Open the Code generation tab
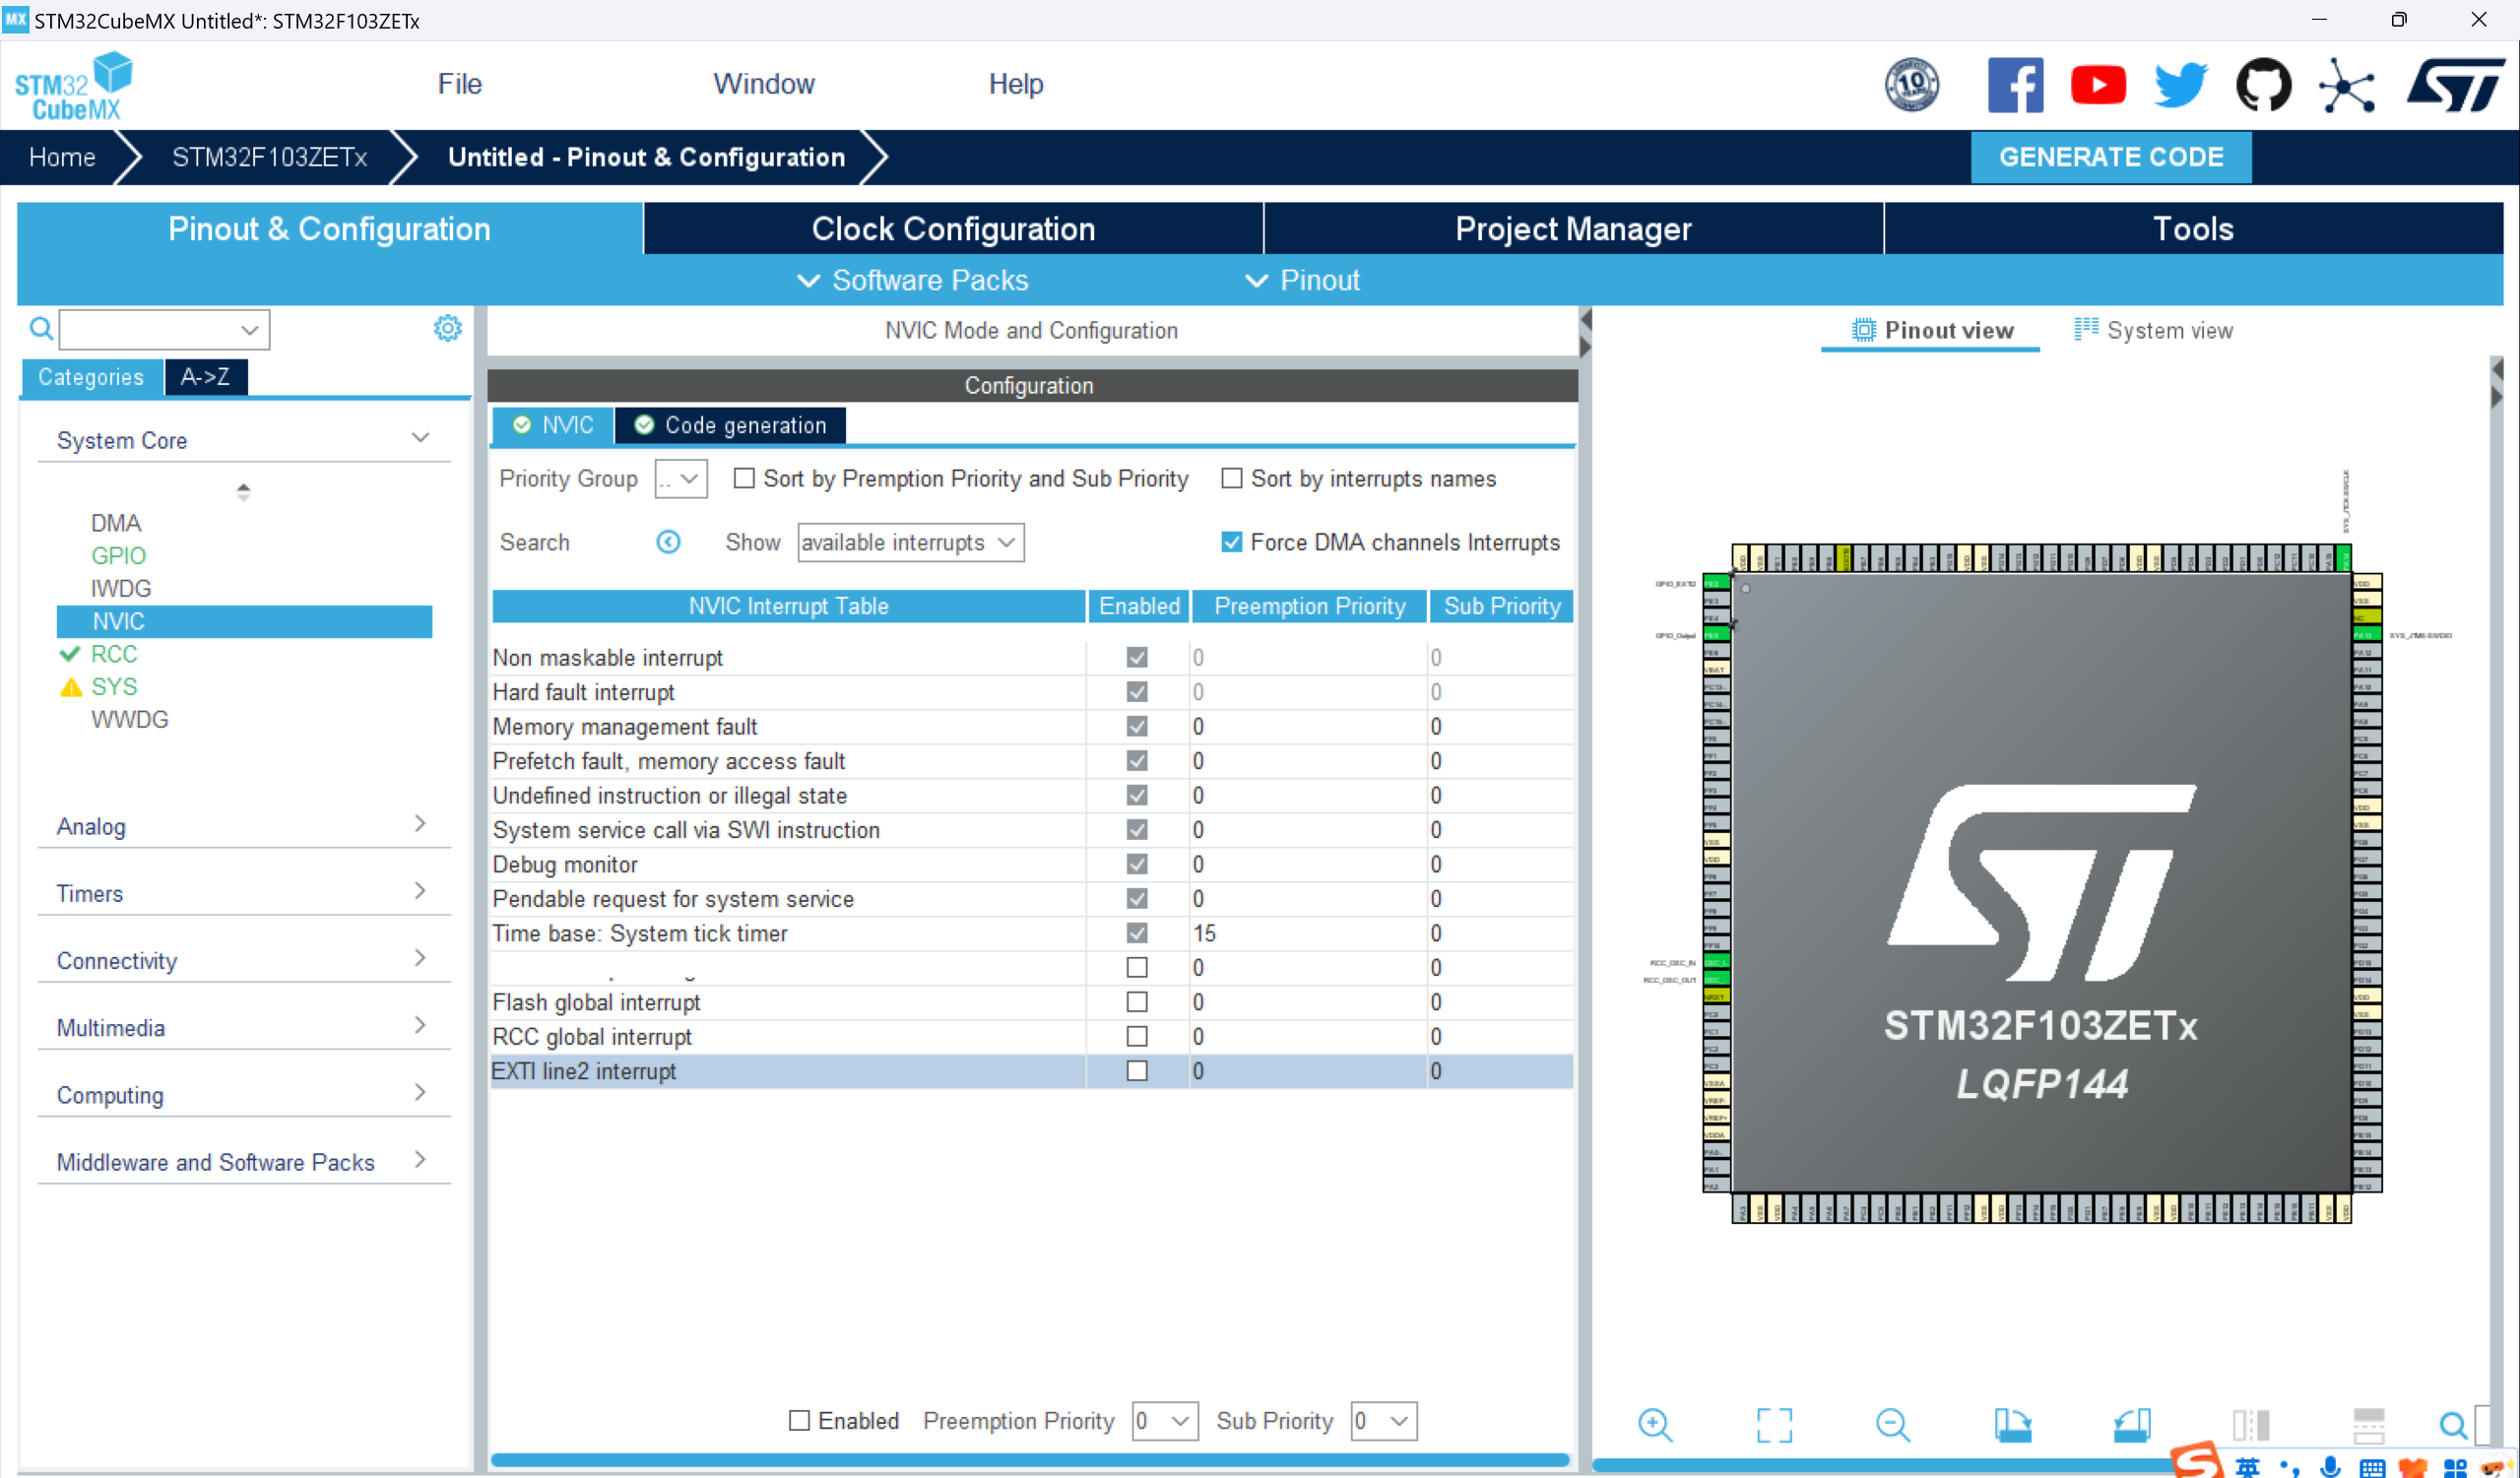This screenshot has height=1478, width=2520. [731, 425]
